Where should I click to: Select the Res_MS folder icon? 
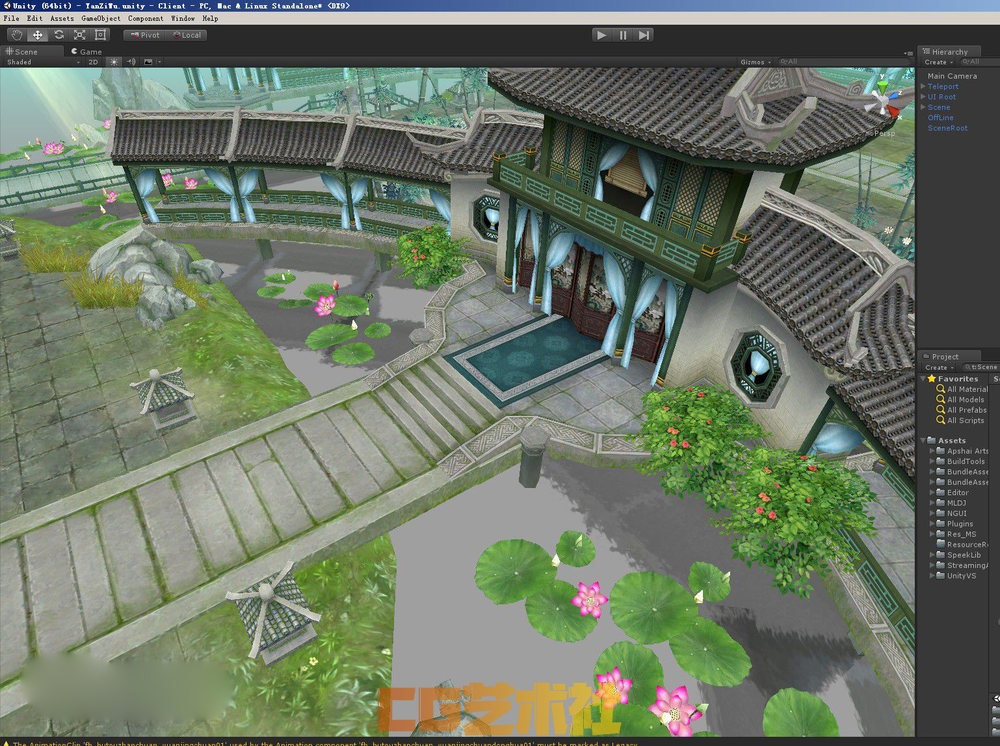click(940, 534)
